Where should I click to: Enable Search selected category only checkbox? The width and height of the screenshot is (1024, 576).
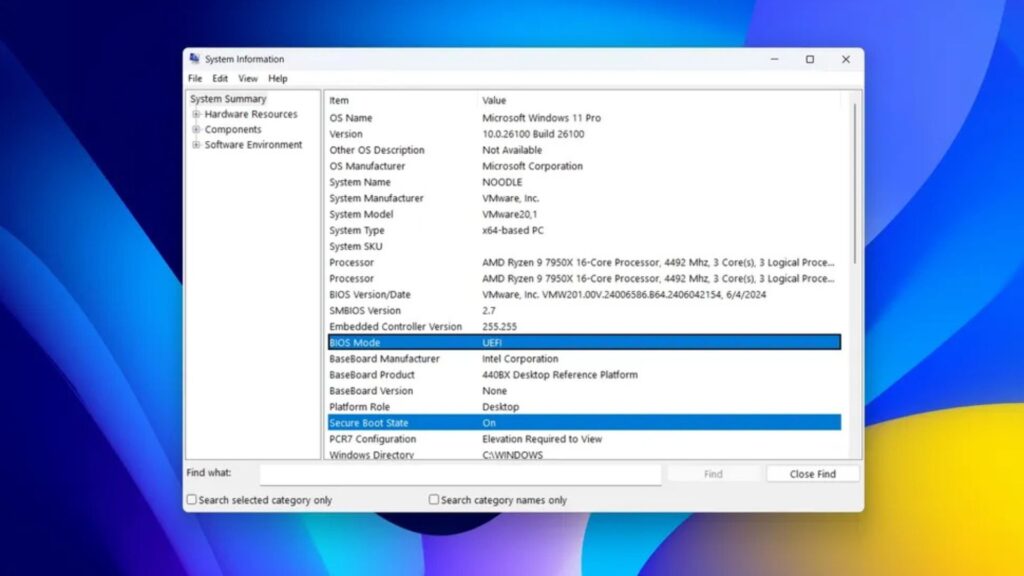click(x=192, y=500)
